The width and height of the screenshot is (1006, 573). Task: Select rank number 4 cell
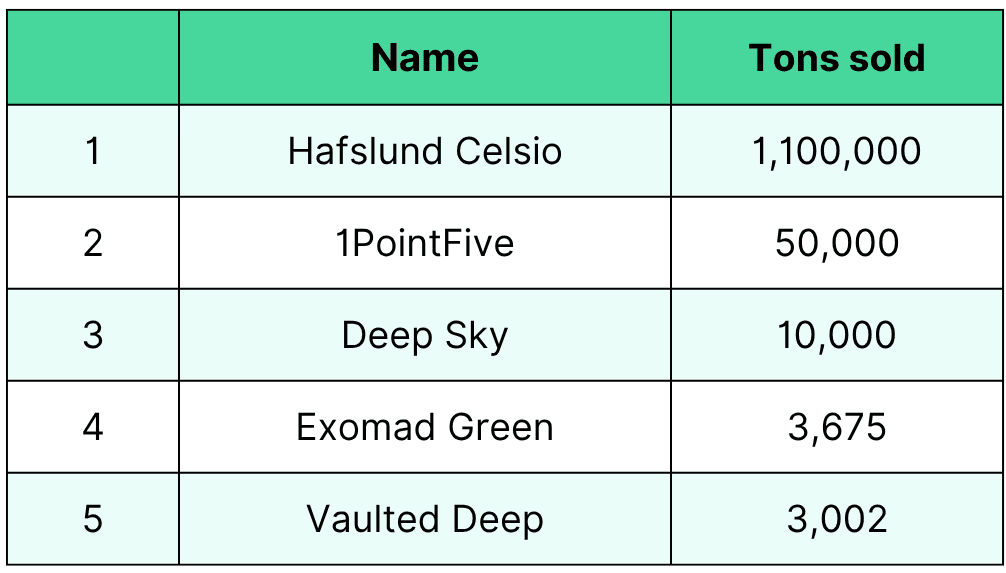point(93,427)
